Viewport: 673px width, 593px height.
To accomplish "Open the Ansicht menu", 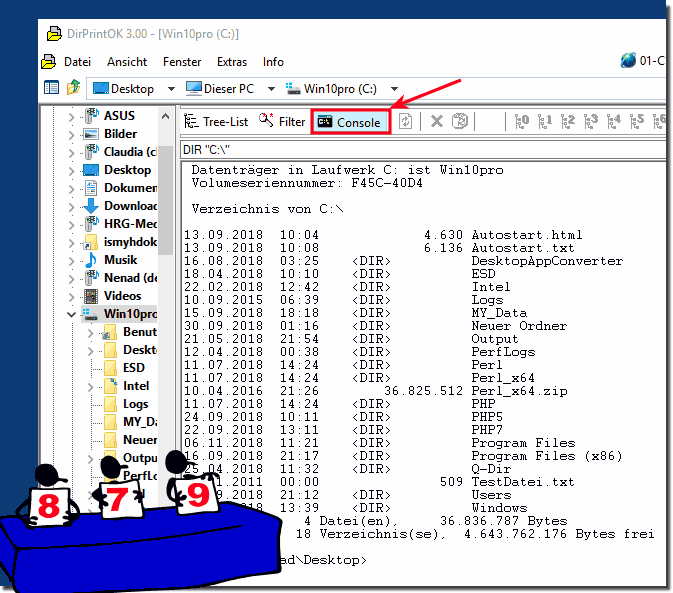I will 127,62.
